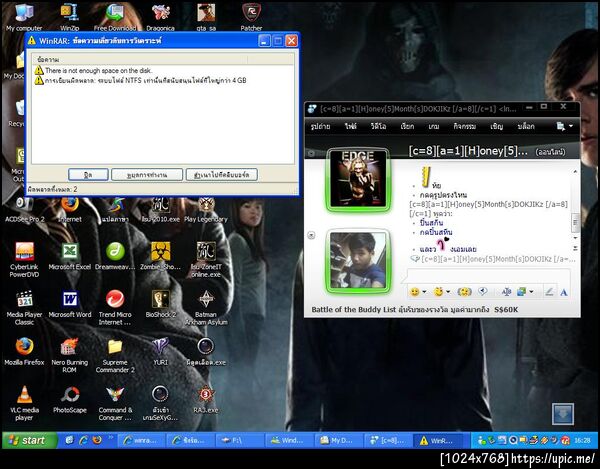Select the Batman Arkham Asylum shortcut

coord(206,307)
